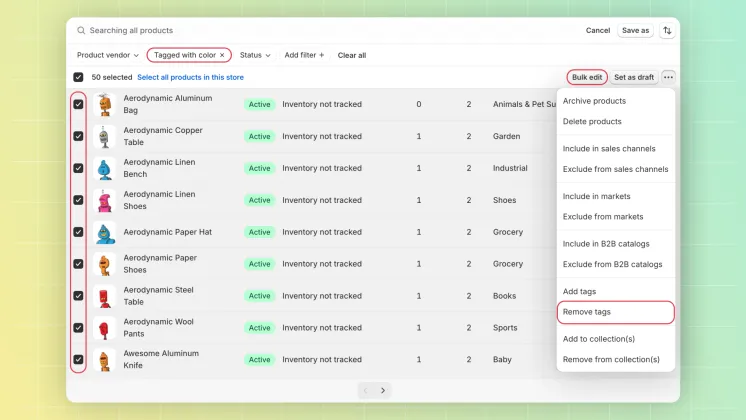The width and height of the screenshot is (746, 420).
Task: Open Aerodynamic Paper Hat thumbnail
Action: tap(104, 232)
